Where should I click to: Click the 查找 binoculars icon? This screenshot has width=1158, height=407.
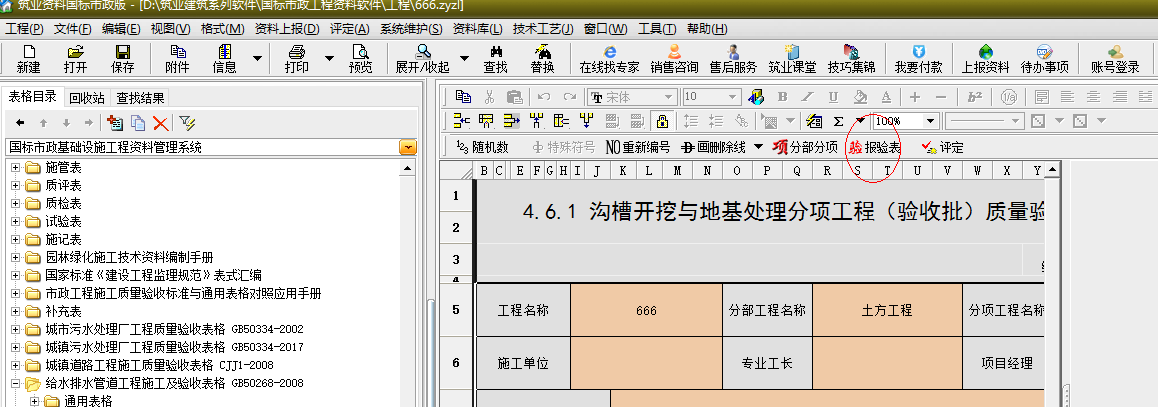point(495,58)
